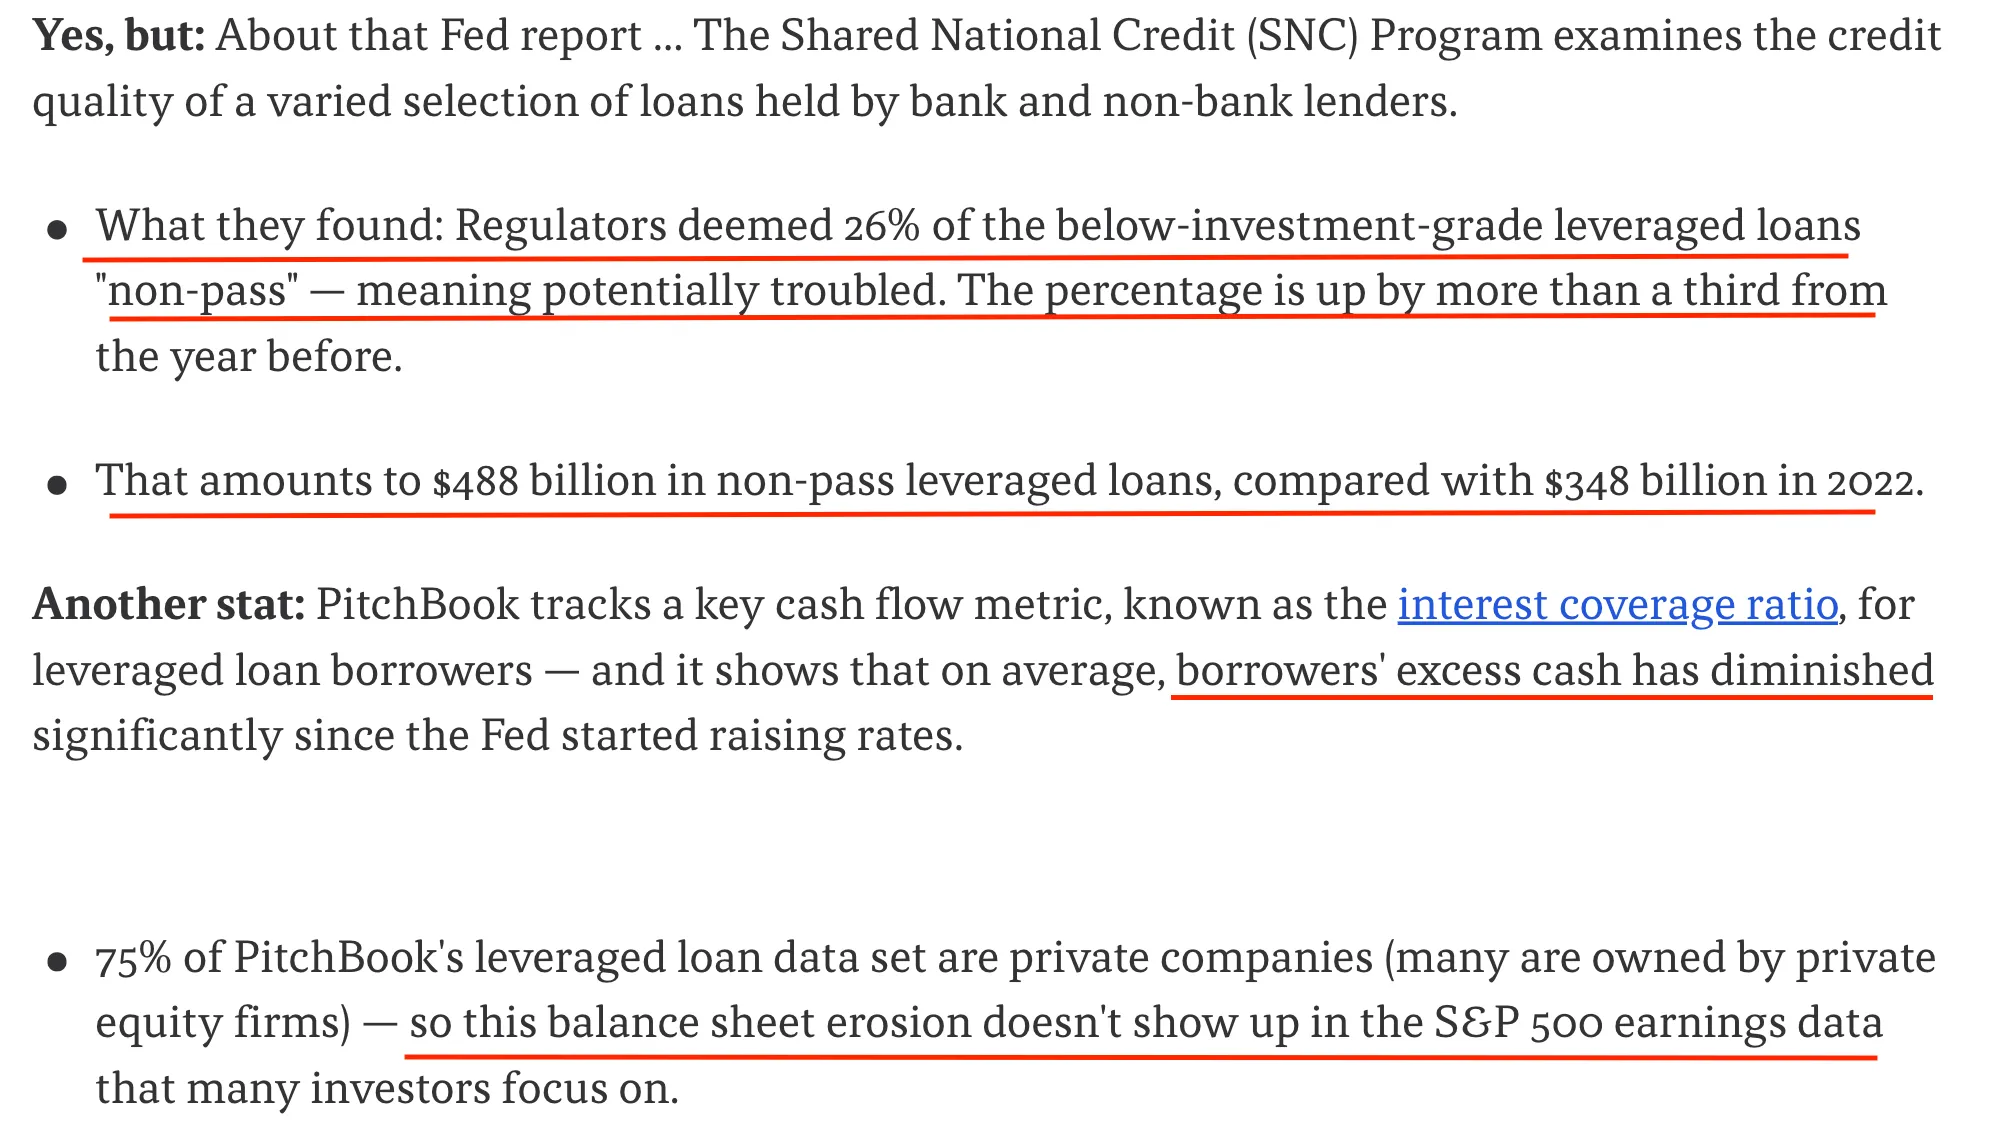Click the words "non-bank lenders."
Image resolution: width=1998 pixels, height=1128 pixels.
(x=1279, y=102)
